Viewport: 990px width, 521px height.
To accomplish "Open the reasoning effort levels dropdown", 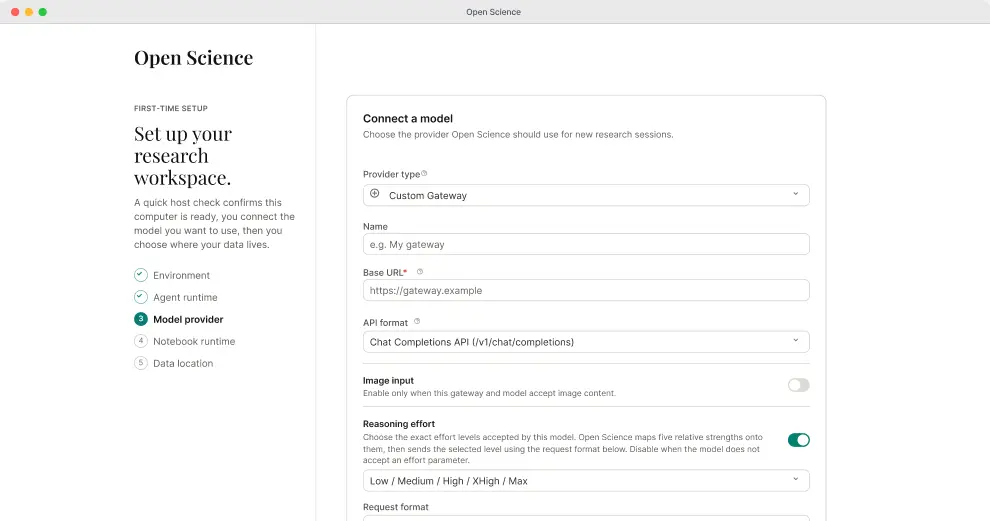I will (x=586, y=481).
